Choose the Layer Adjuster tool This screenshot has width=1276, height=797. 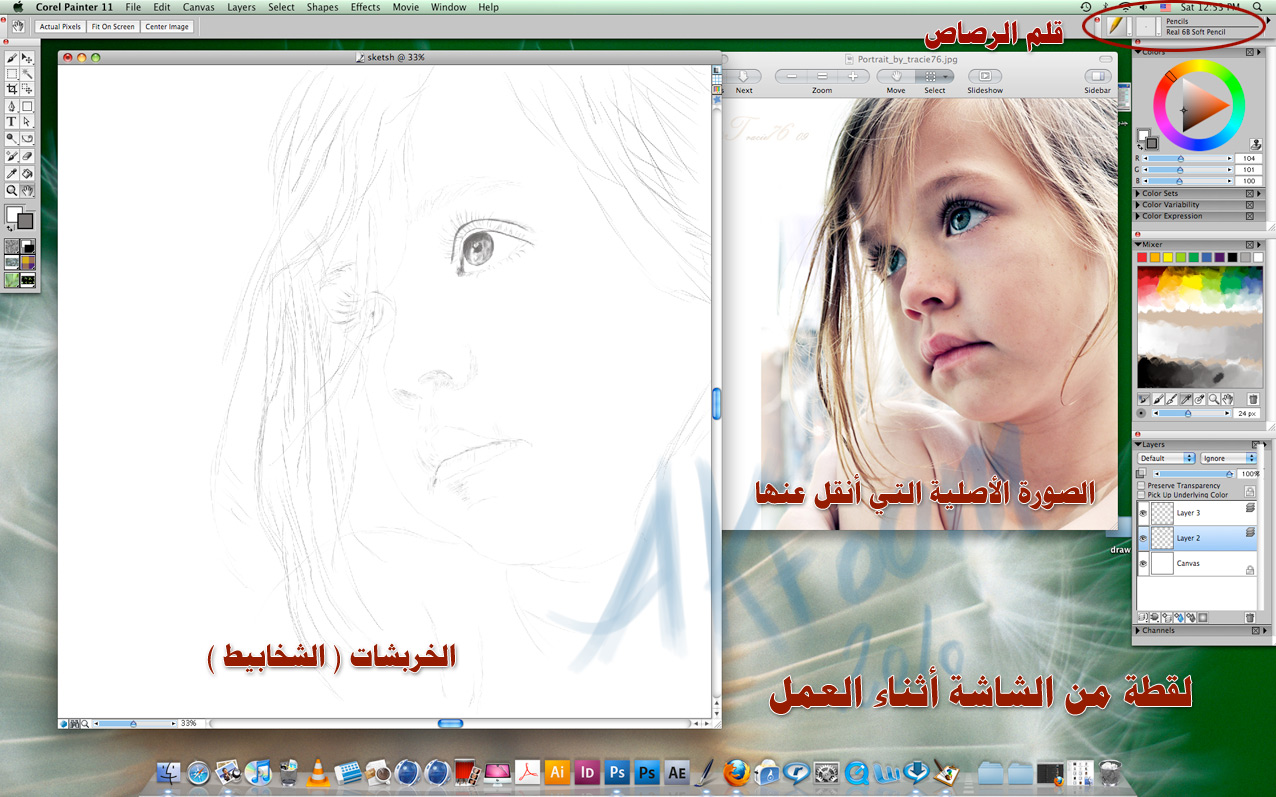point(27,59)
